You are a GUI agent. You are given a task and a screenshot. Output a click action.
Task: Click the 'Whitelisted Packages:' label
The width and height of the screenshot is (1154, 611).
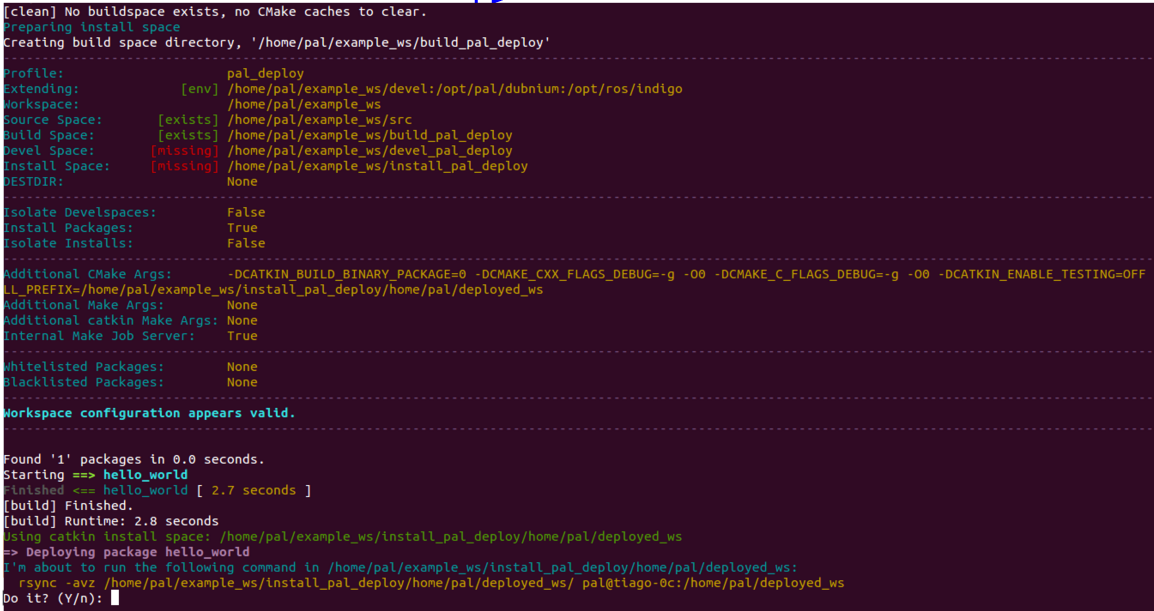(84, 367)
